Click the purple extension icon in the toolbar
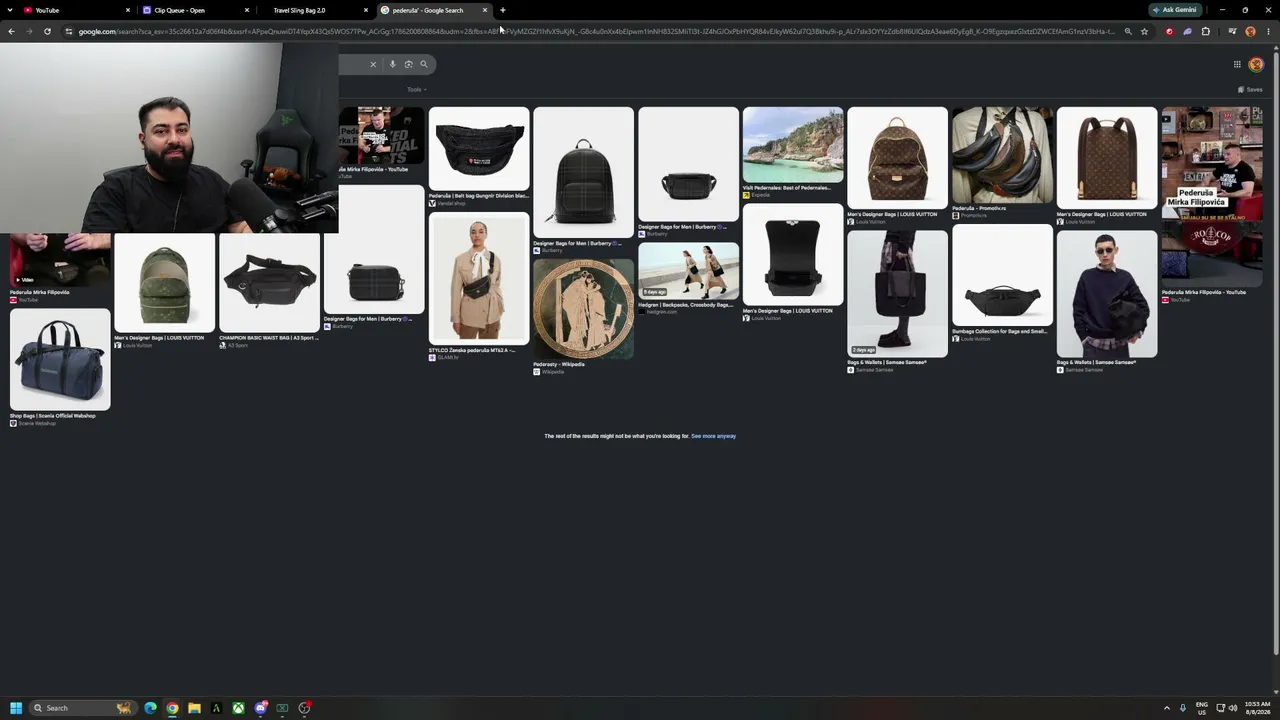1280x720 pixels. [x=1187, y=31]
